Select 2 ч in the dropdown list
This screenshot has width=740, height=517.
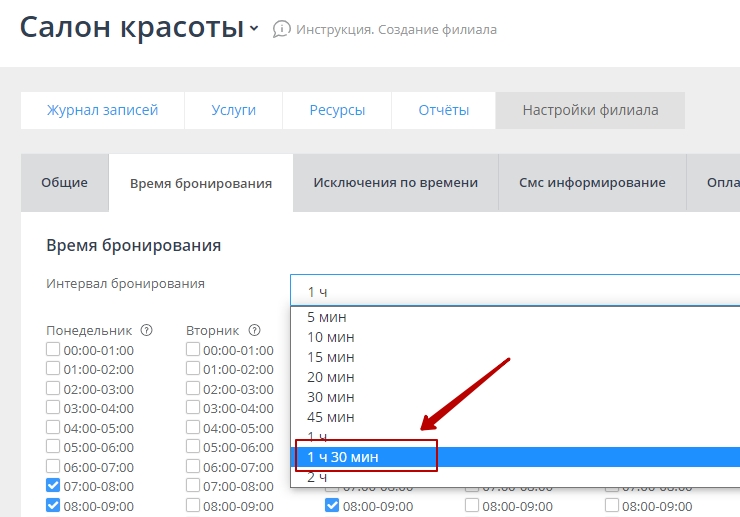[317, 477]
